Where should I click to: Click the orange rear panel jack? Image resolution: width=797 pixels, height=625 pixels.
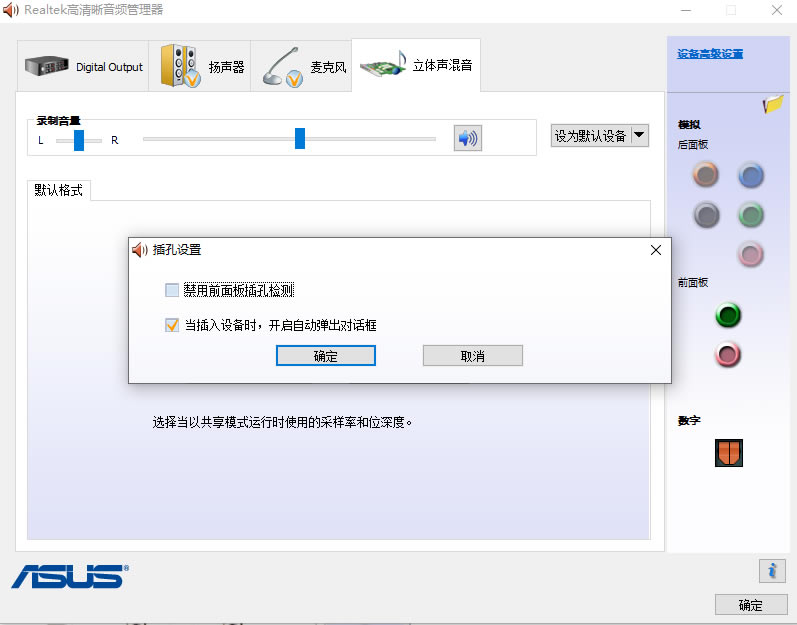click(706, 176)
